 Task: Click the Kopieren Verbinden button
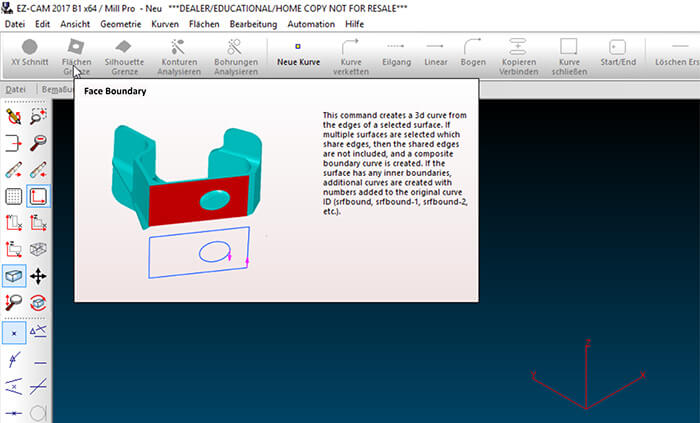[517, 55]
